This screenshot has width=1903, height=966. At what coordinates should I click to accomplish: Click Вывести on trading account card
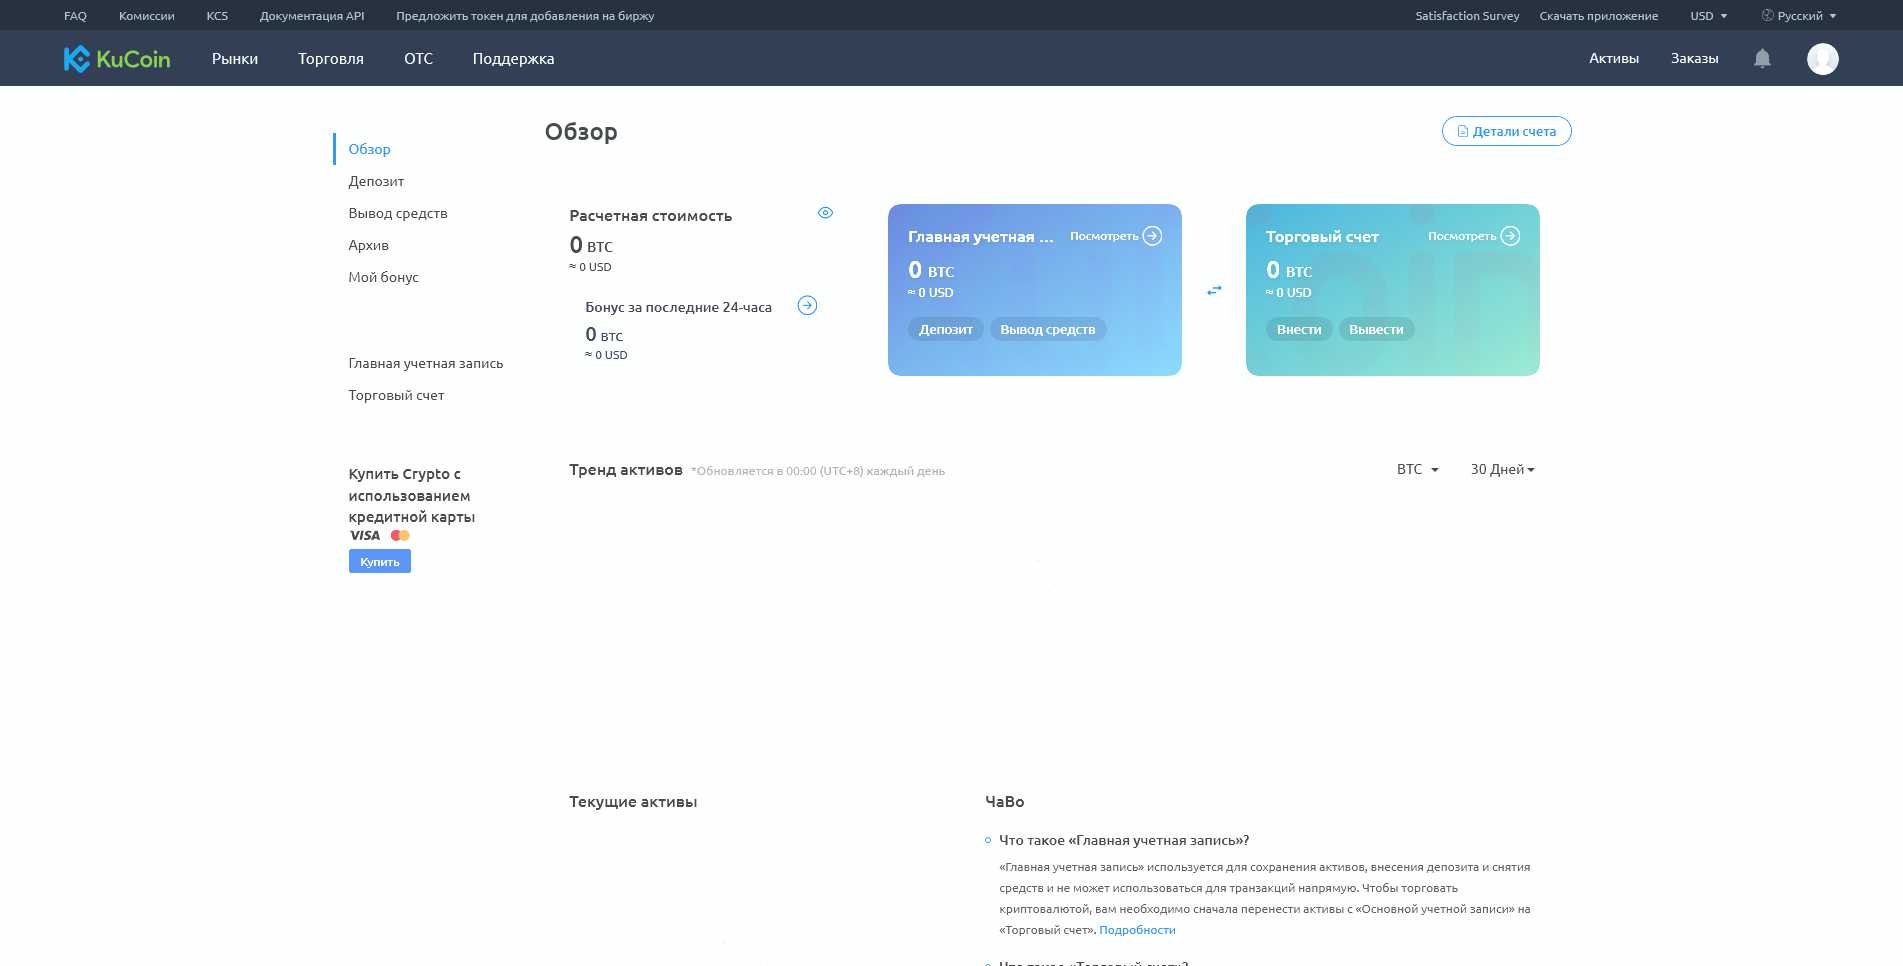[x=1376, y=329]
